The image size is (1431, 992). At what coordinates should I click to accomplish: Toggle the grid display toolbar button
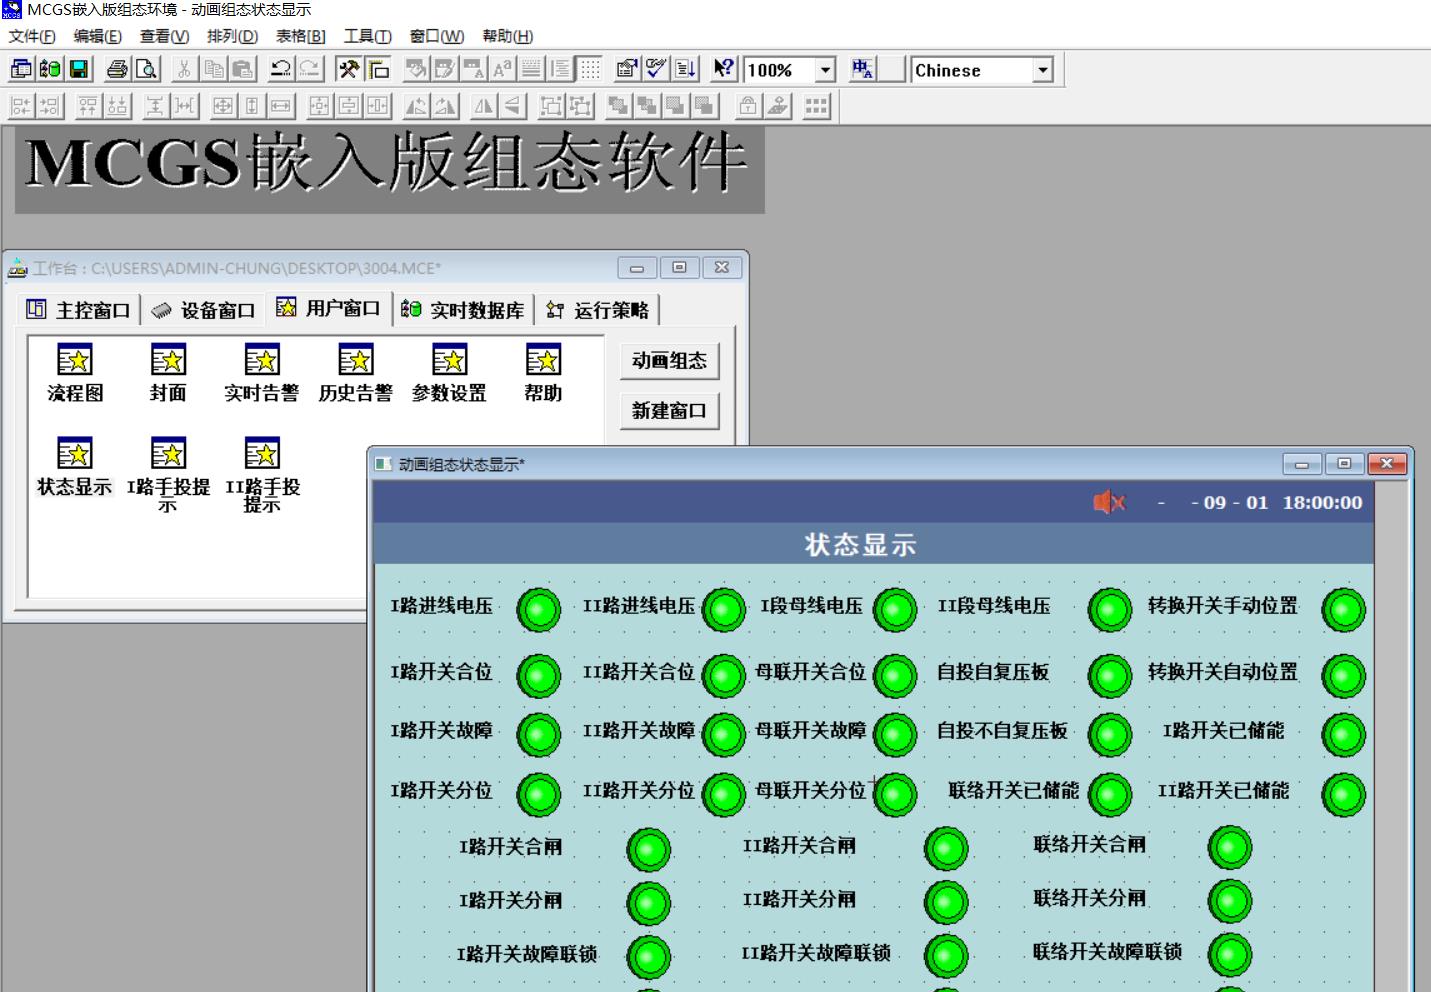pos(590,69)
